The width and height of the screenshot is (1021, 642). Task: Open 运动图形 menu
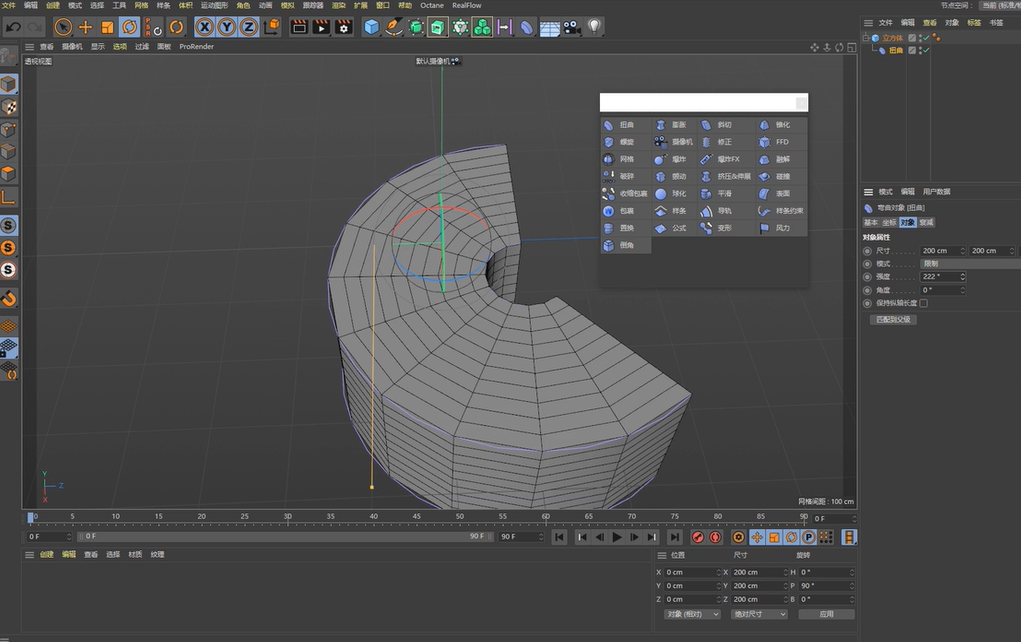tap(214, 5)
